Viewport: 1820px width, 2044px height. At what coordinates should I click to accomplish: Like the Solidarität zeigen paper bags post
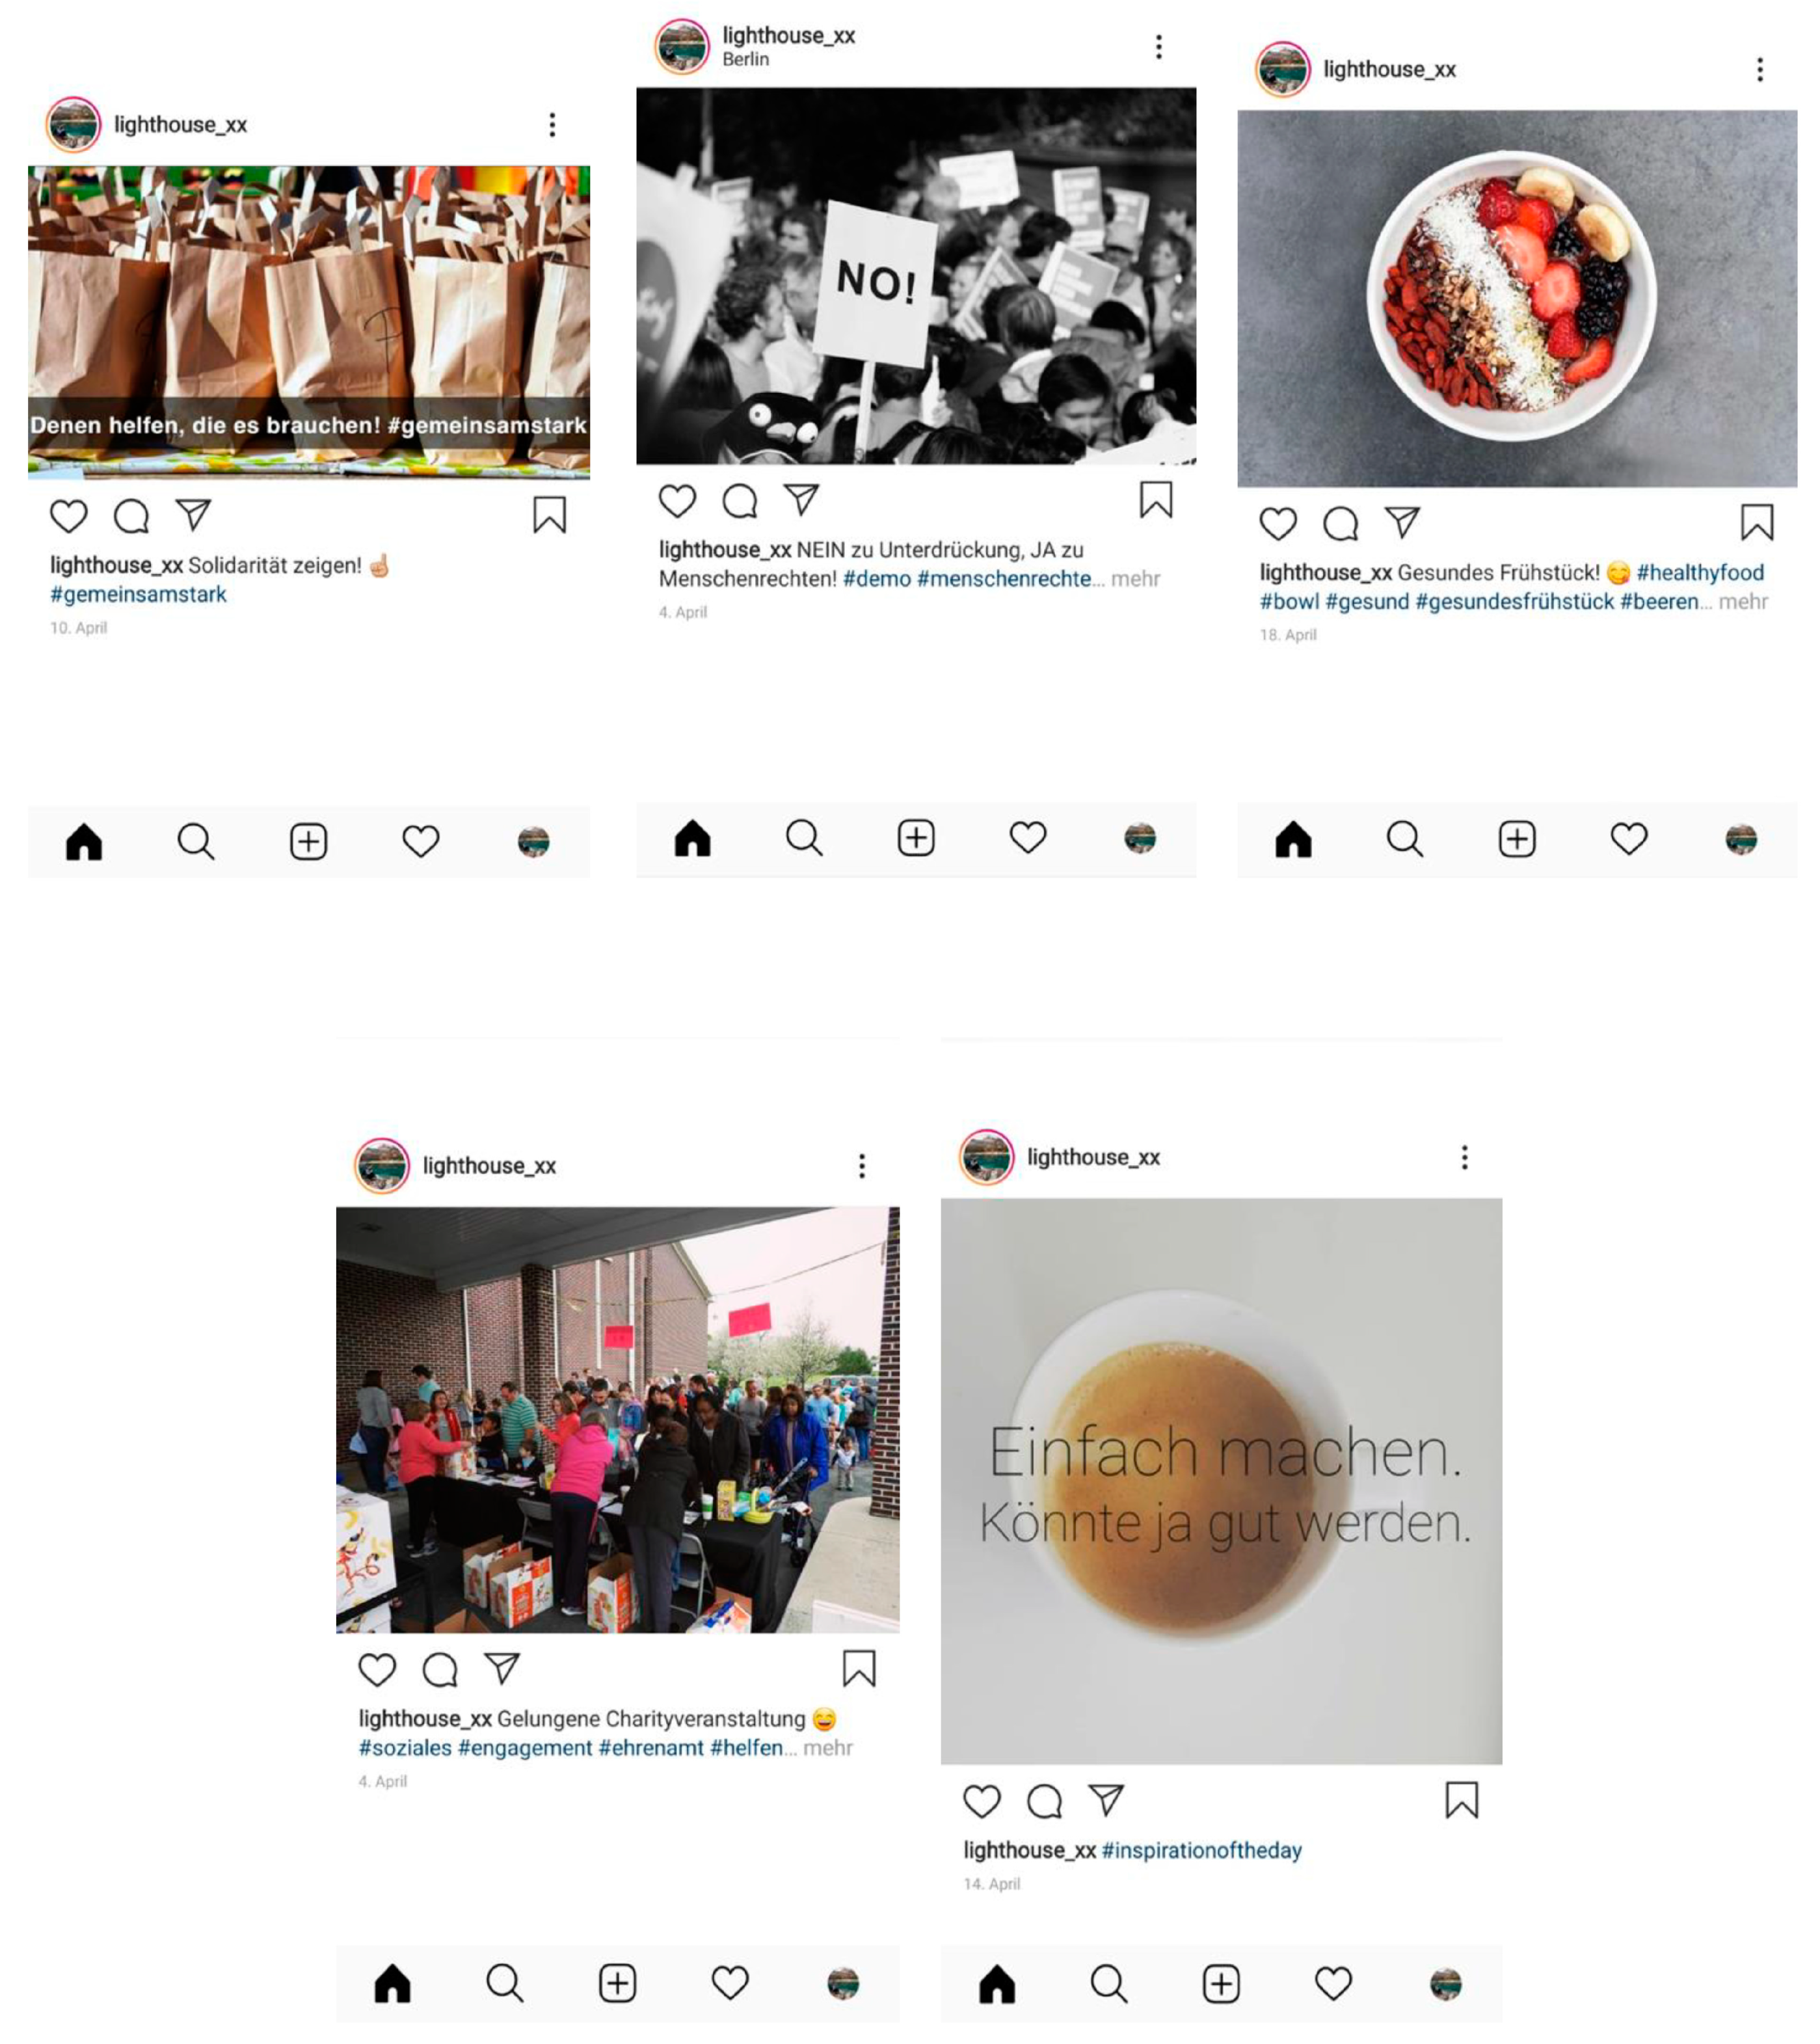(69, 516)
